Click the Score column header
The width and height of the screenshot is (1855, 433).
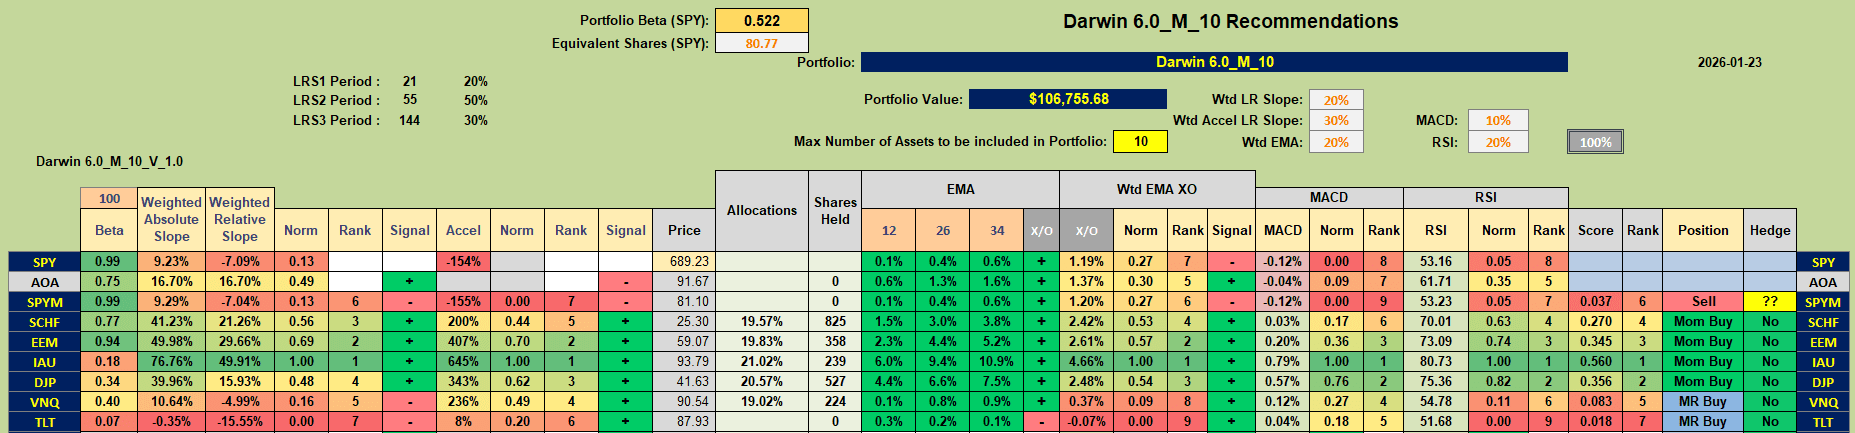1595,230
